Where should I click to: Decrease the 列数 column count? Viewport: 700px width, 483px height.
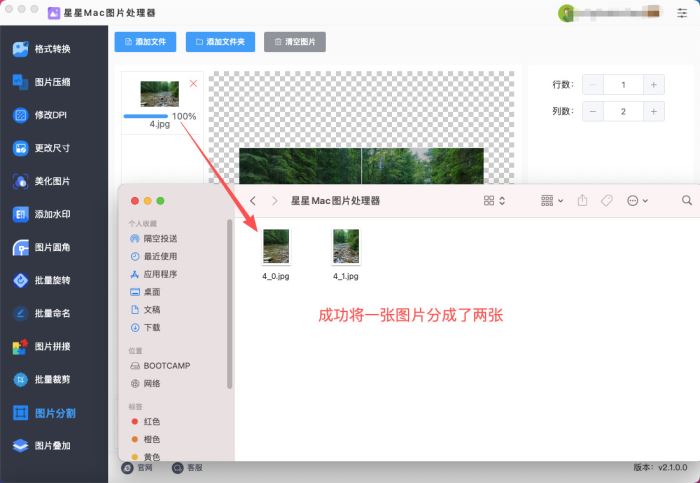(x=593, y=111)
